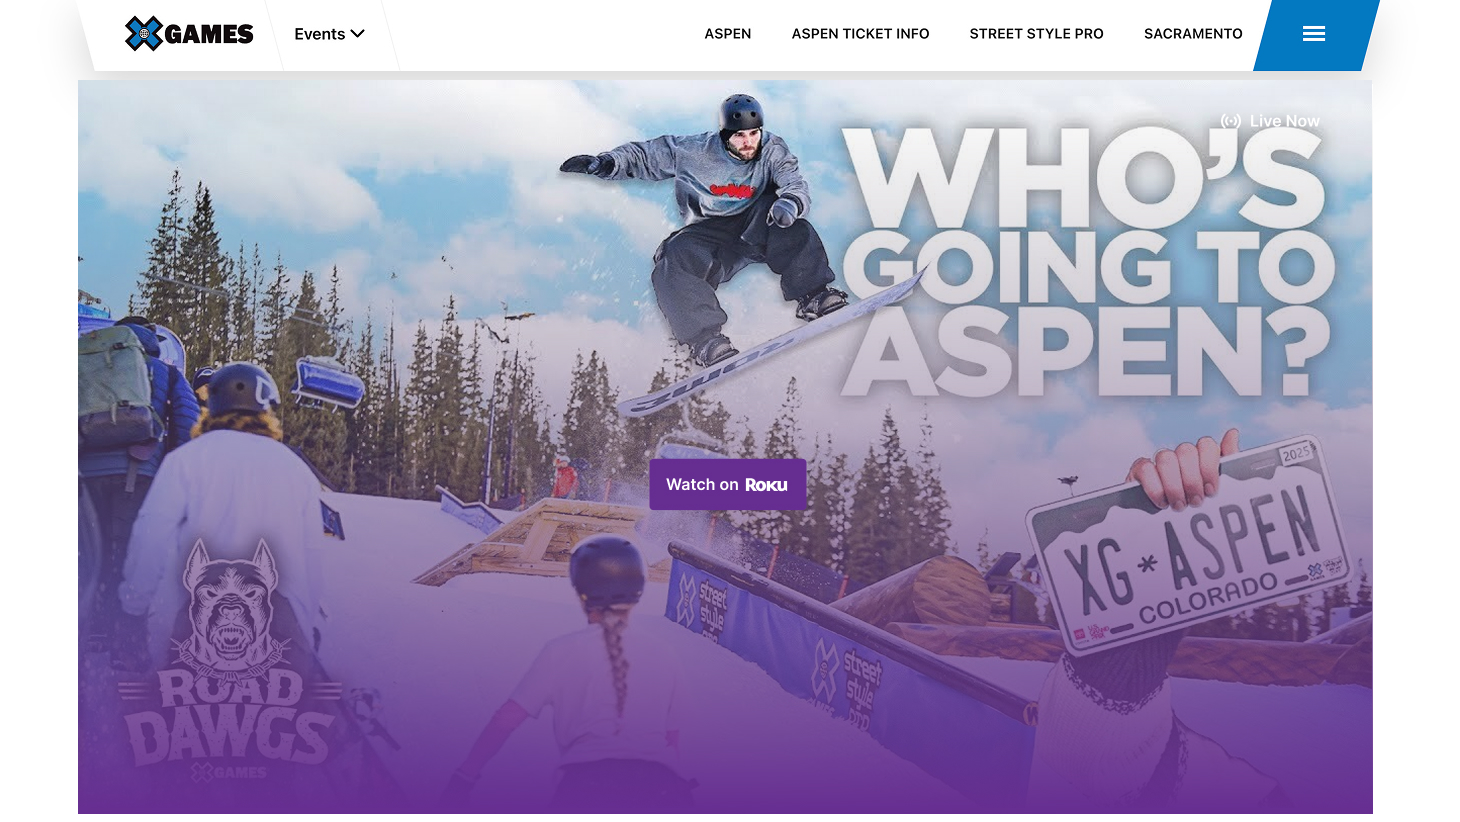The height and width of the screenshot is (822, 1460).
Task: Select Street Style Pro in navigation
Action: pyautogui.click(x=1036, y=34)
